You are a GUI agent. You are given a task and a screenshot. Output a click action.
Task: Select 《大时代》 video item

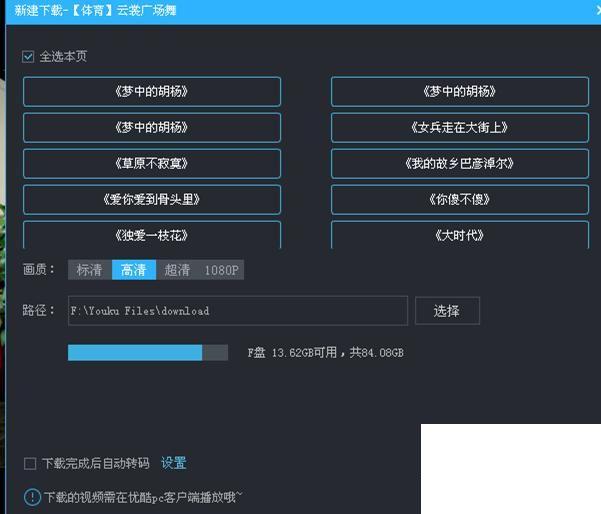click(x=459, y=235)
